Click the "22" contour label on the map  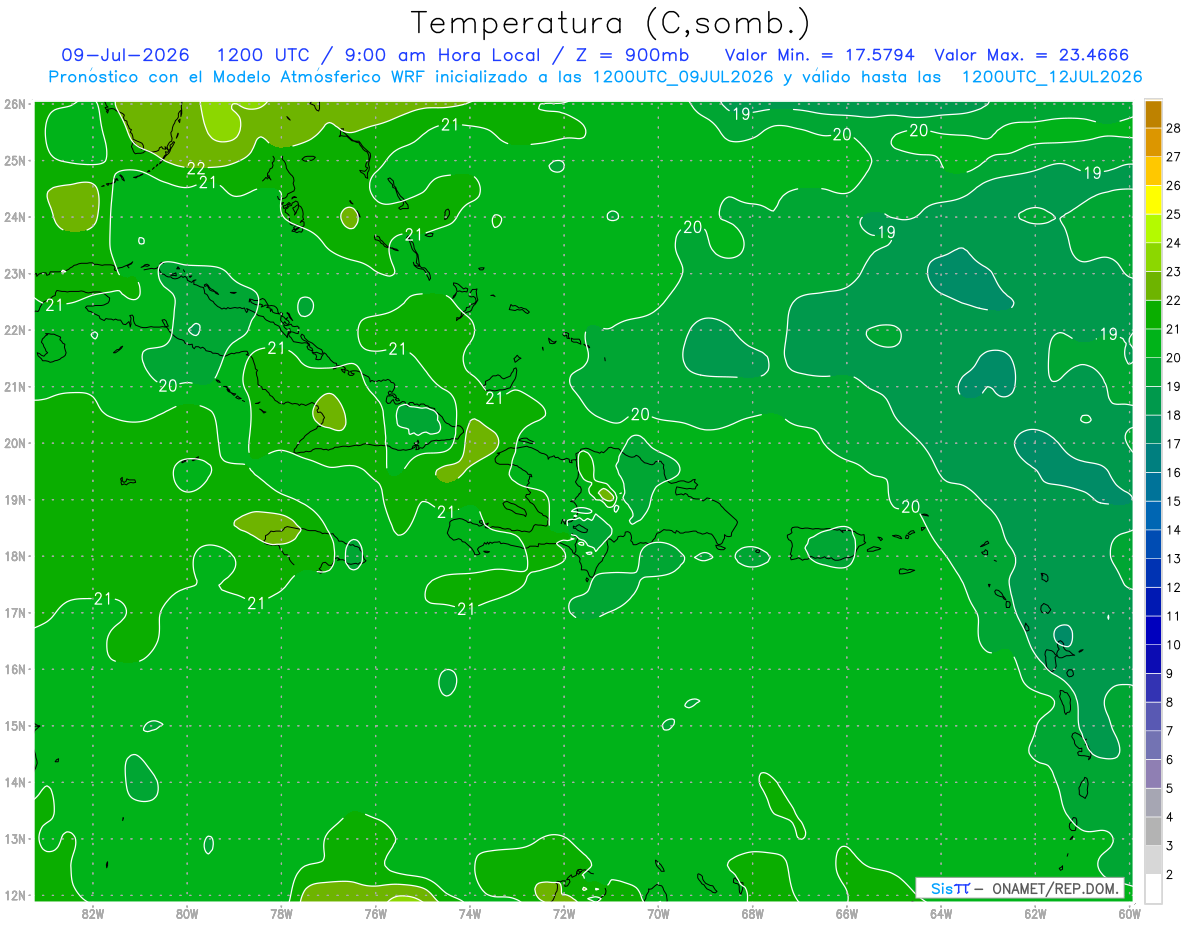point(196,168)
